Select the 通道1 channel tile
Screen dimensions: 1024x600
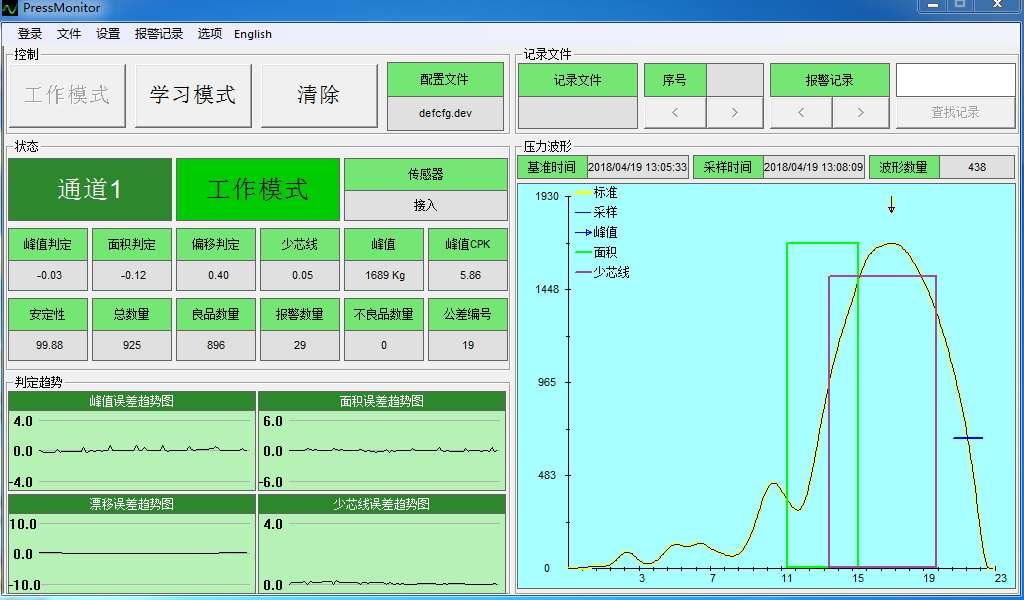[x=90, y=189]
